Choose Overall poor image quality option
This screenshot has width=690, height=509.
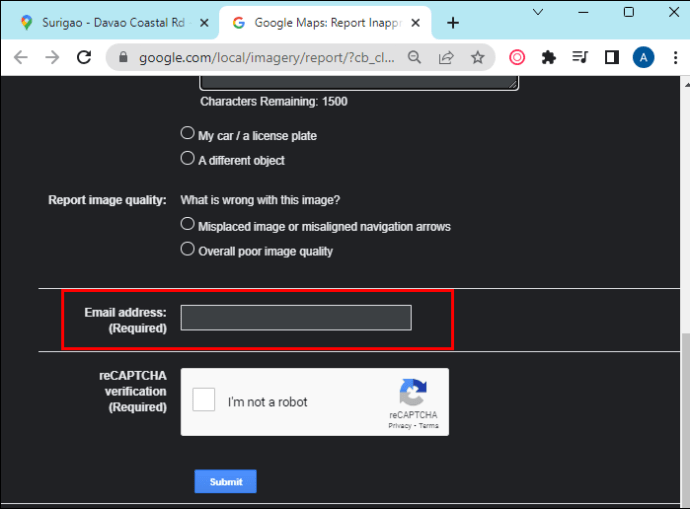[187, 249]
